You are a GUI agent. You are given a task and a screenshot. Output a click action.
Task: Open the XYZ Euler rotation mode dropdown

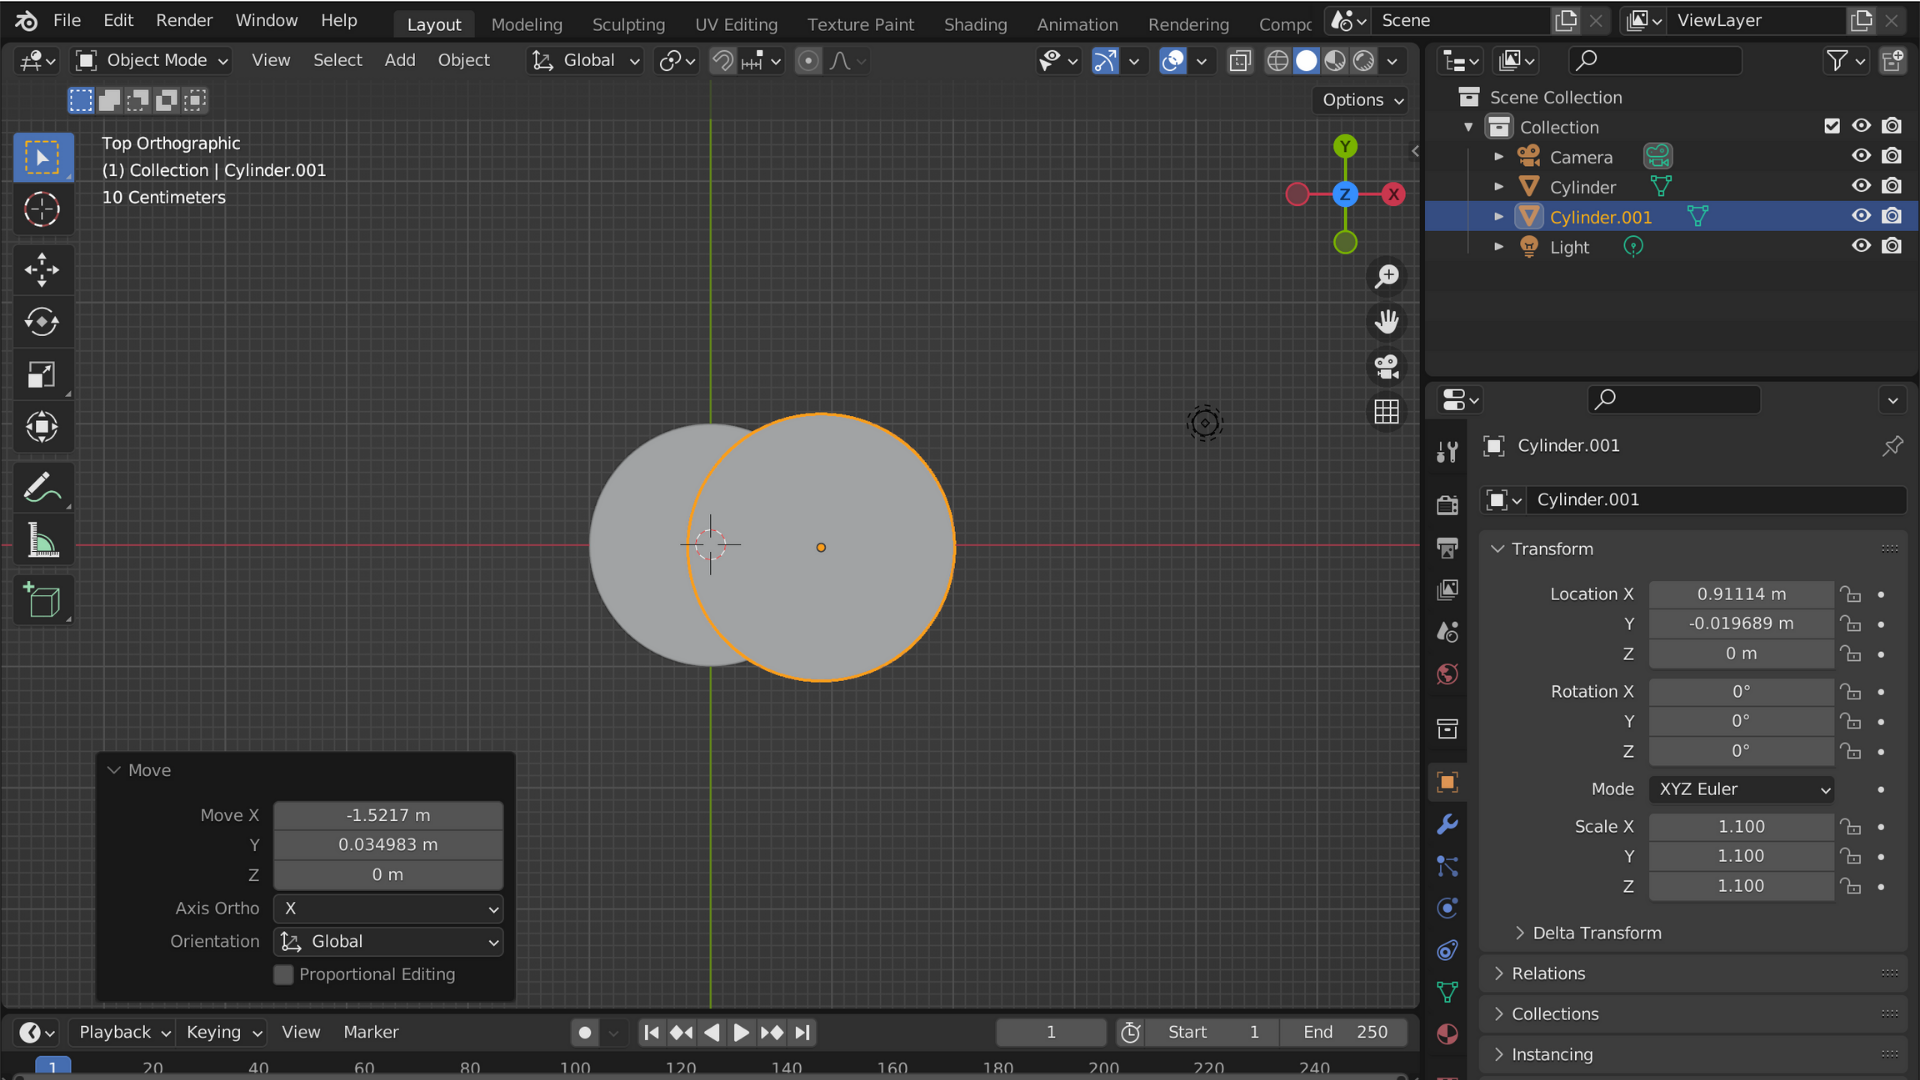pyautogui.click(x=1740, y=789)
